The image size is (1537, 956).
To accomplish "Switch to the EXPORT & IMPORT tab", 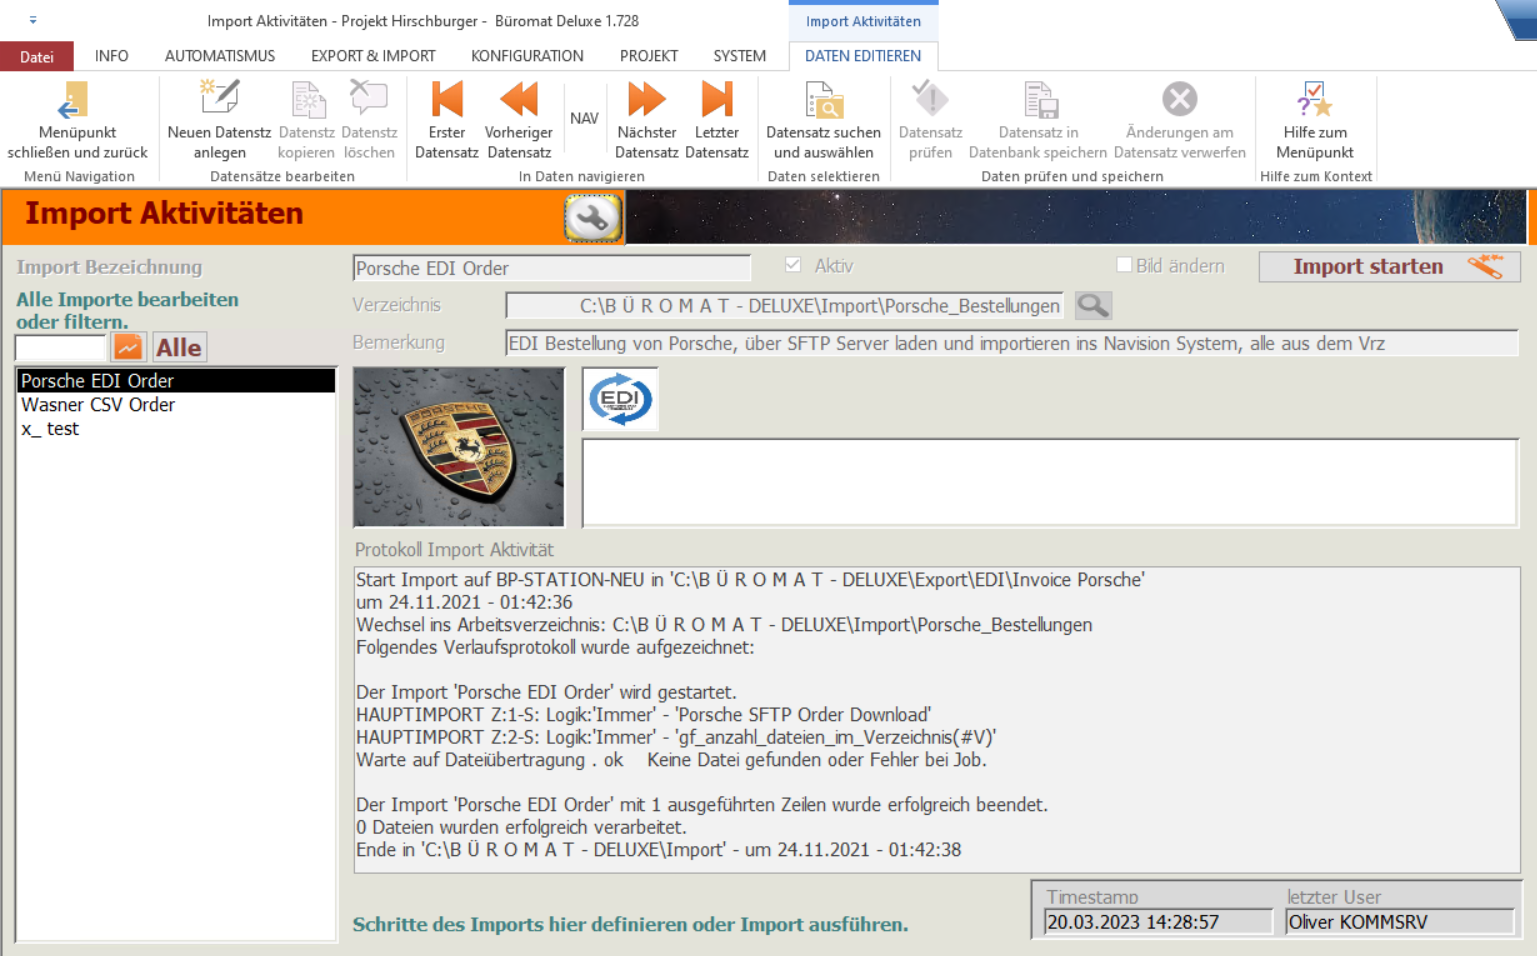I will point(373,56).
